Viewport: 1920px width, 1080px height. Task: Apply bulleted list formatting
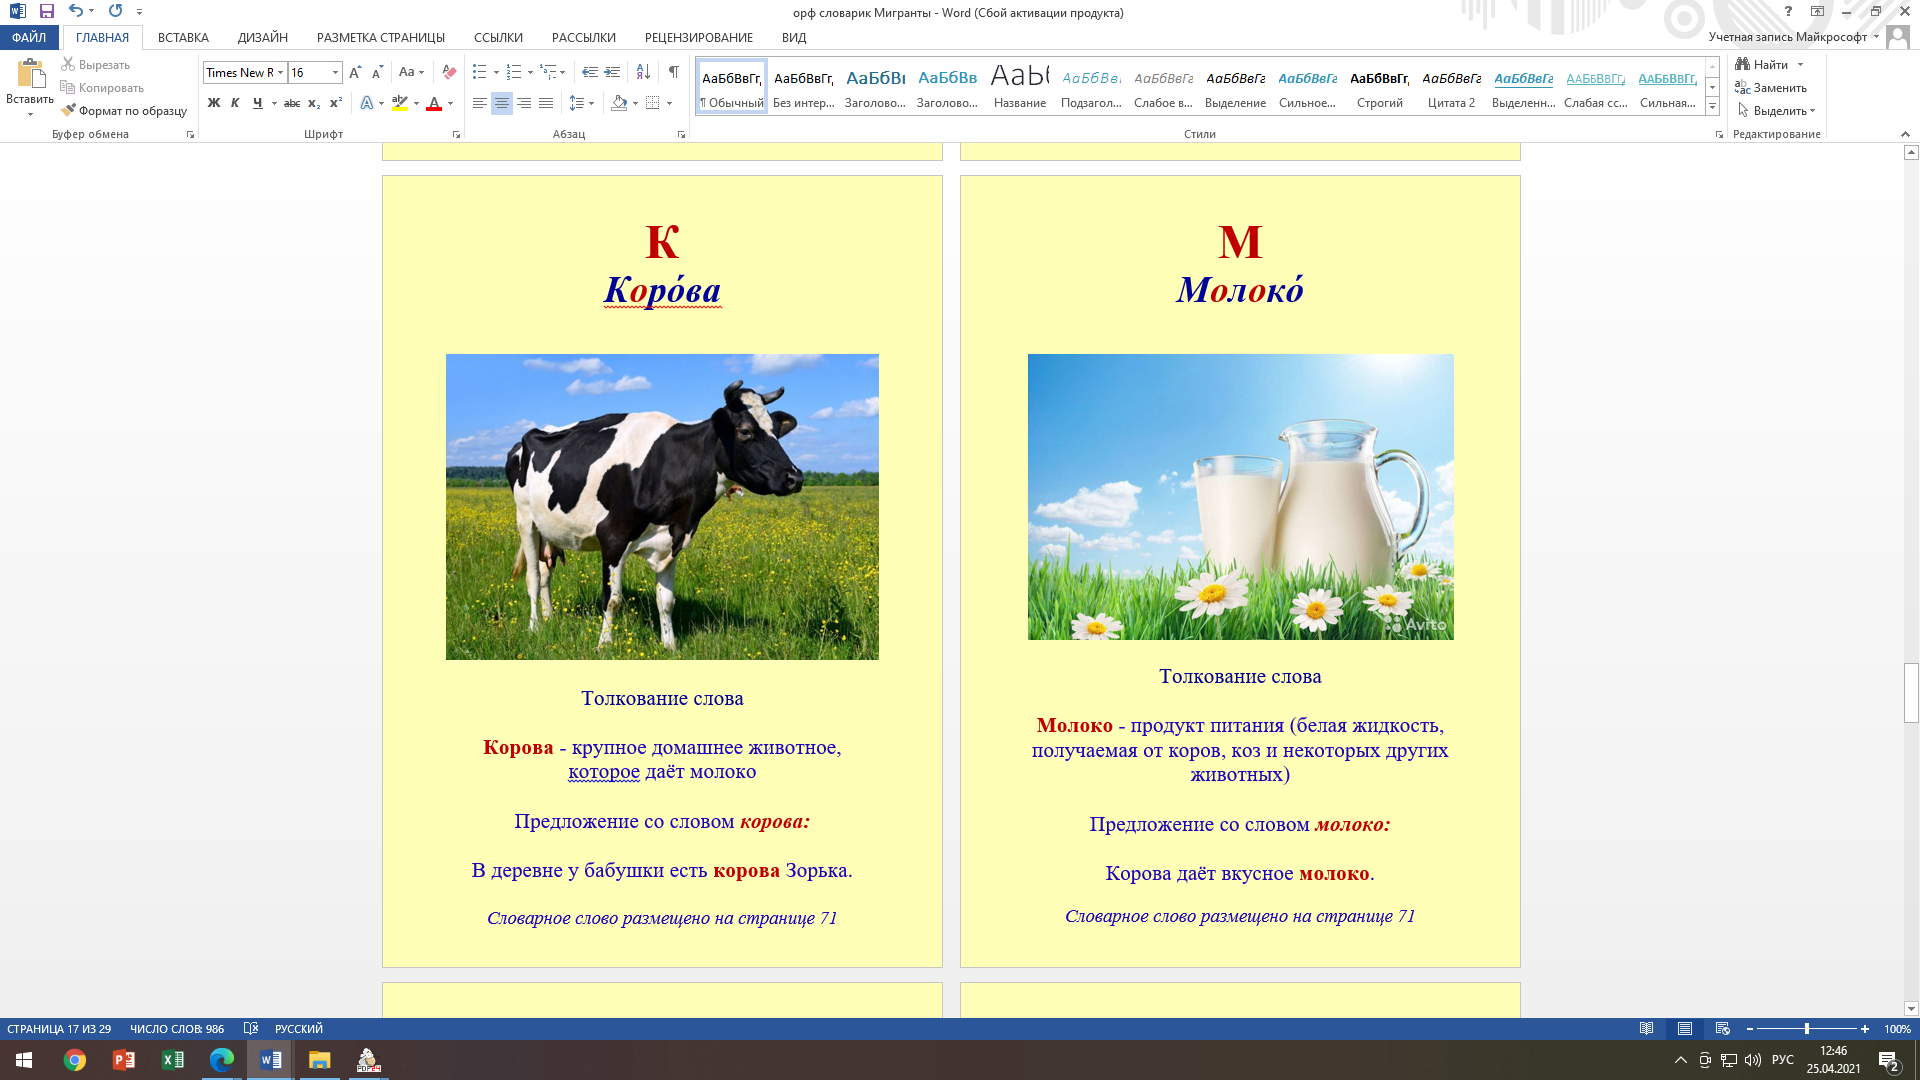click(480, 72)
